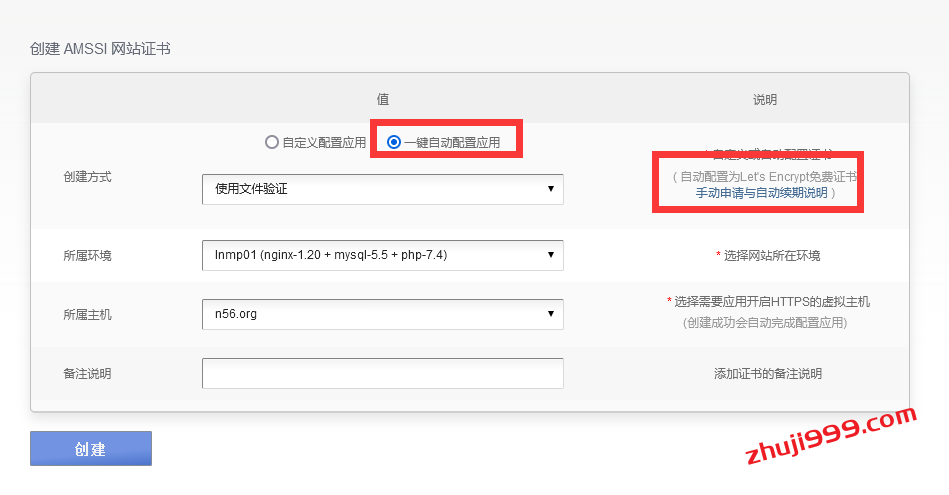The width and height of the screenshot is (949, 495).
Task: Choose the 一键自动配置应用 radio option
Action: 394,142
